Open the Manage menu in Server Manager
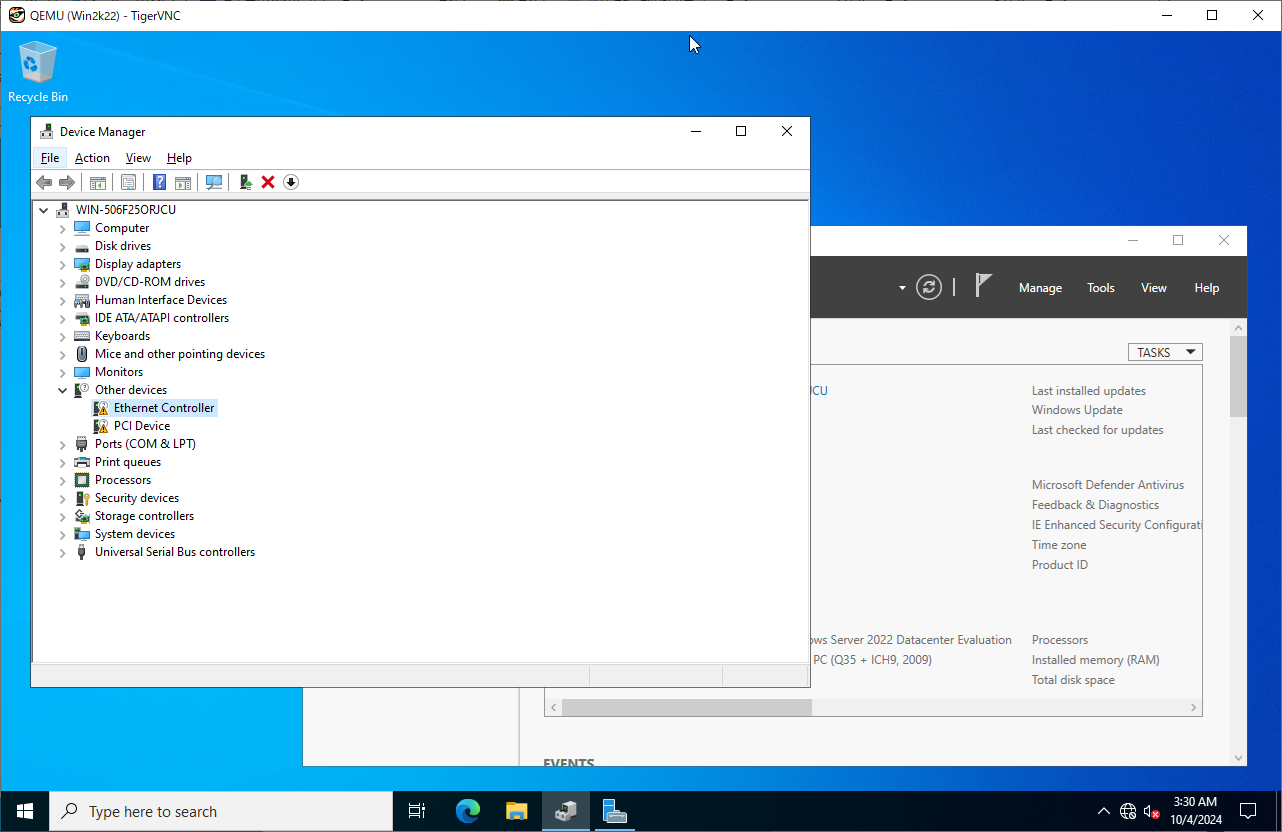 1040,288
